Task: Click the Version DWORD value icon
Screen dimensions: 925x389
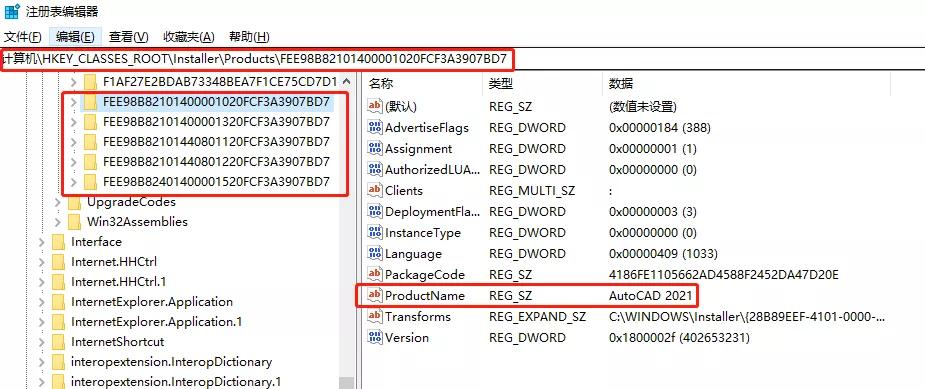Action: click(375, 338)
